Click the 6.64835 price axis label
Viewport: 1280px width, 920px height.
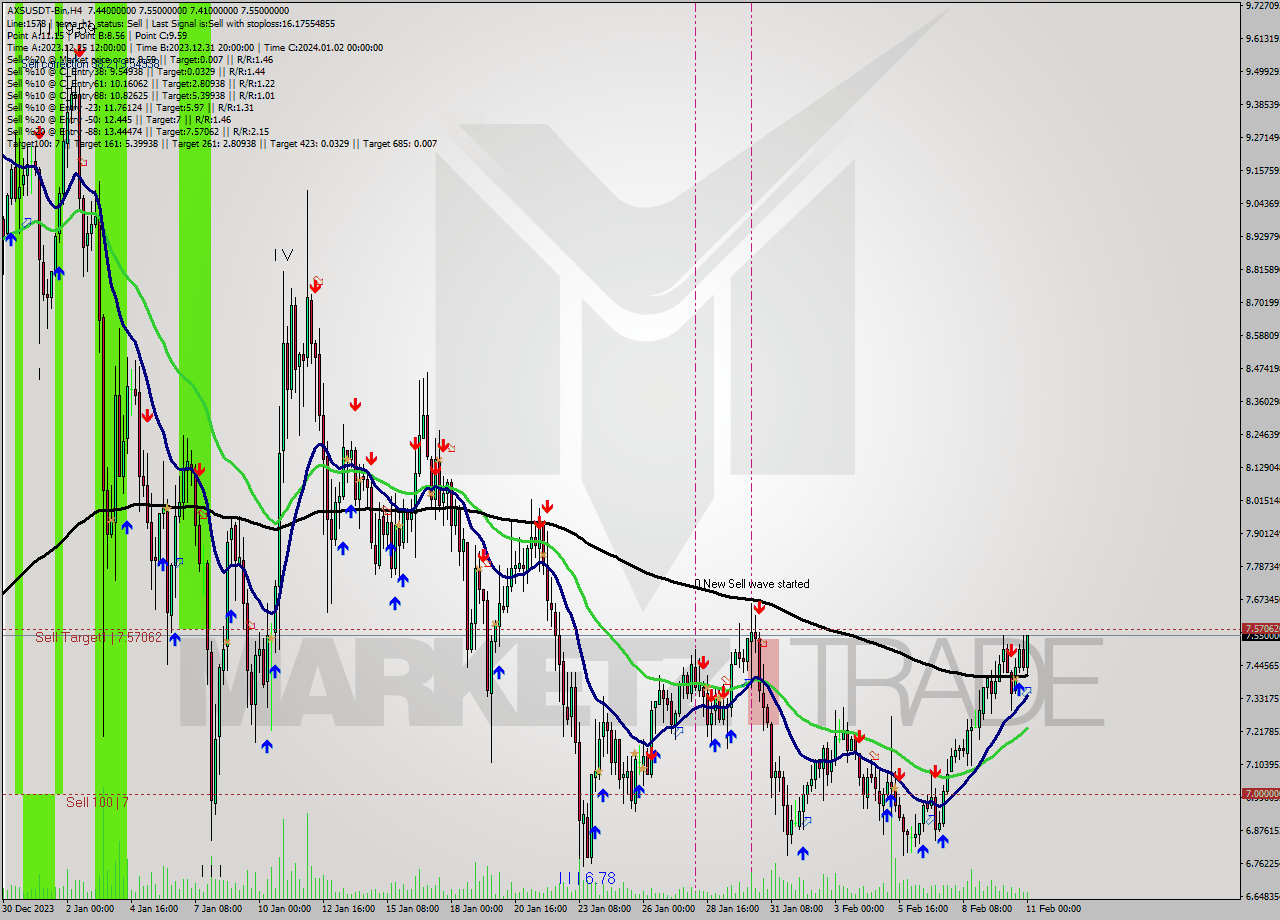pos(1262,896)
